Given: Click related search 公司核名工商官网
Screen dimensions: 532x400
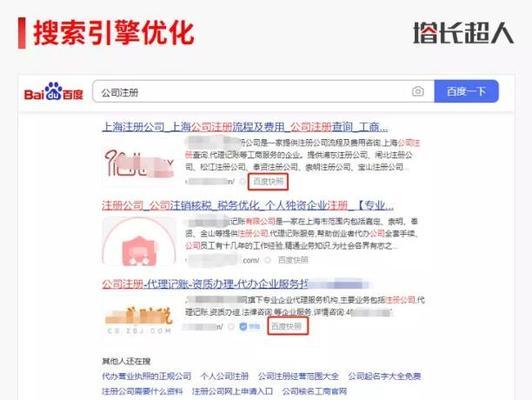Looking at the screenshot, I should pos(315,391).
